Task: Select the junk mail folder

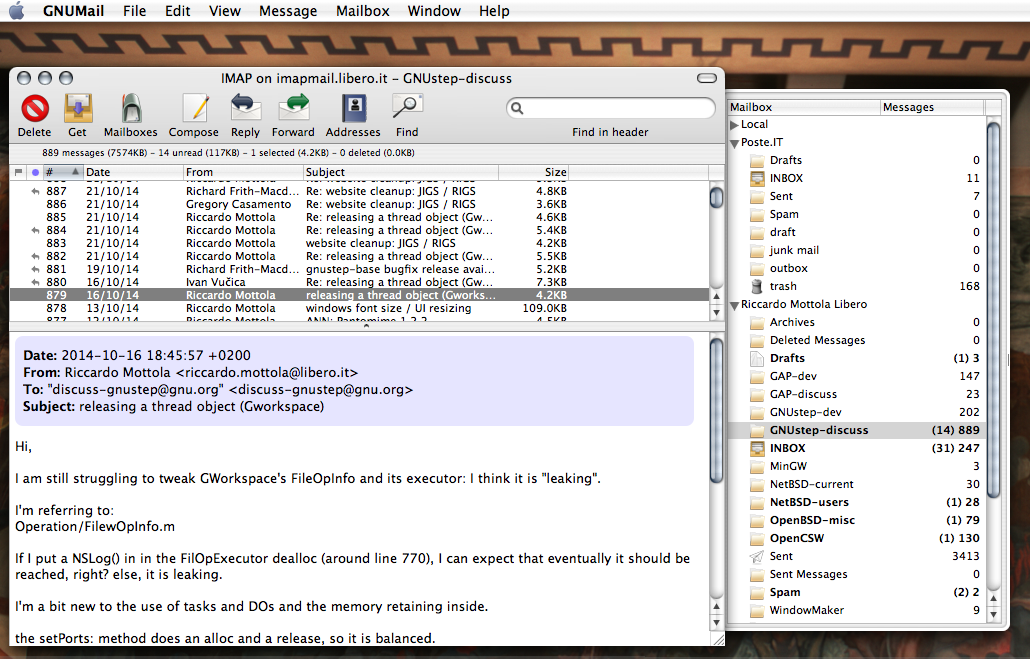Action: pyautogui.click(x=857, y=250)
